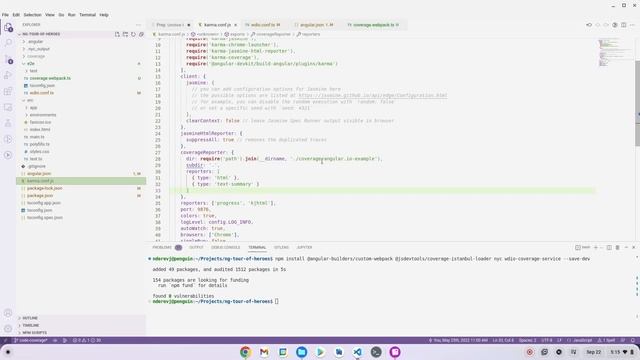640x360 pixels.
Task: Click the coverageReporter breadcrumb segment
Action: (x=271, y=34)
